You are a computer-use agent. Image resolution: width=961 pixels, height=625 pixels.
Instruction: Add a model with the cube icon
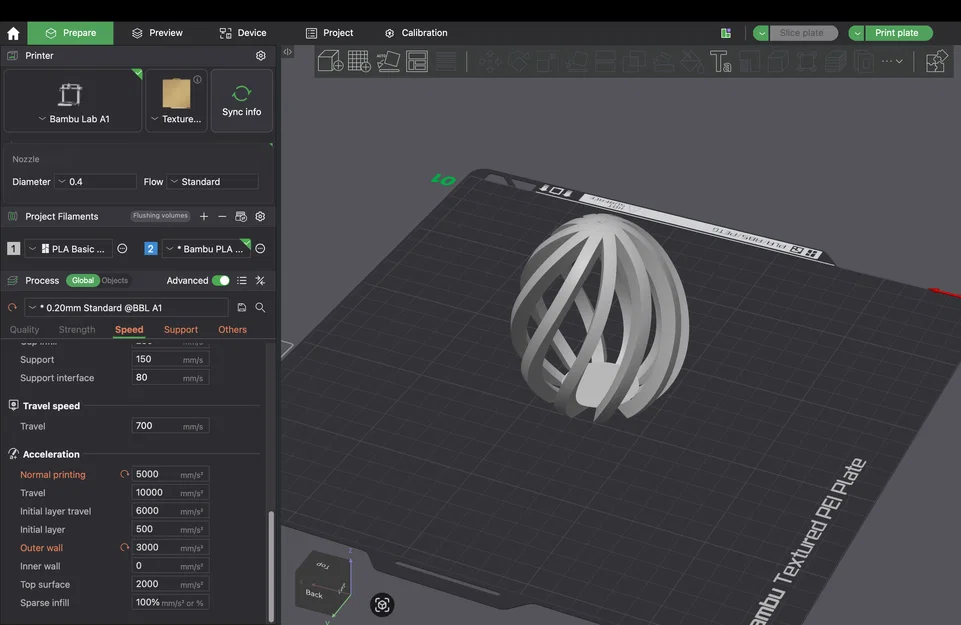point(330,61)
